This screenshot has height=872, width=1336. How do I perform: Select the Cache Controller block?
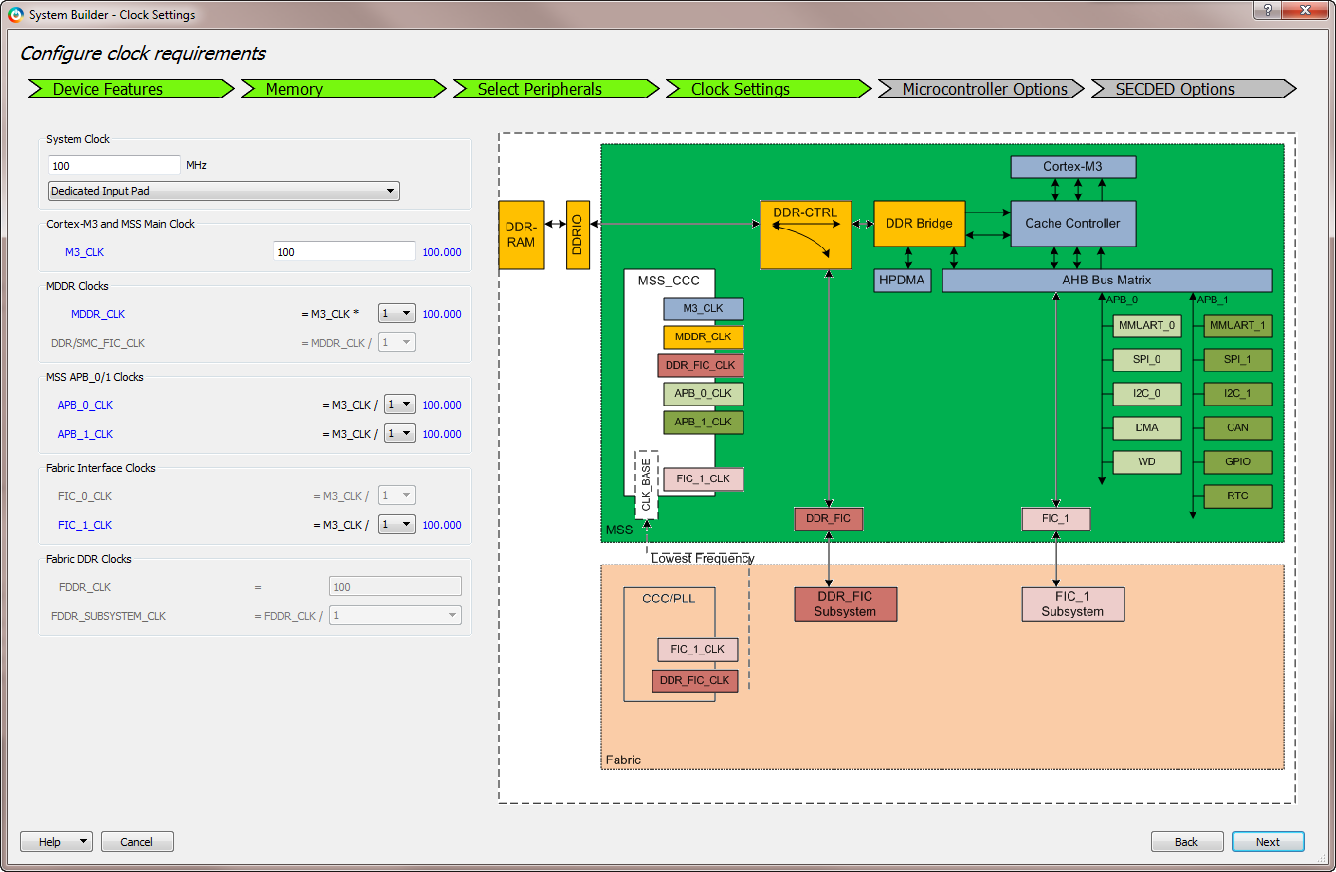tap(1072, 224)
